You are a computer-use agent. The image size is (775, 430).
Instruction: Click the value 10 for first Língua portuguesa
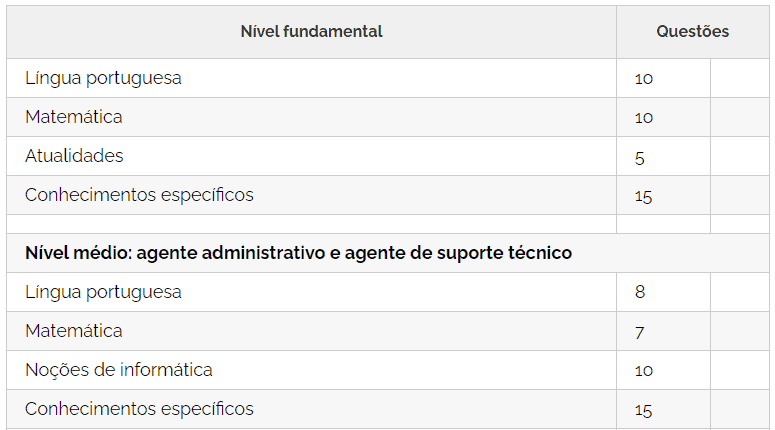(644, 79)
